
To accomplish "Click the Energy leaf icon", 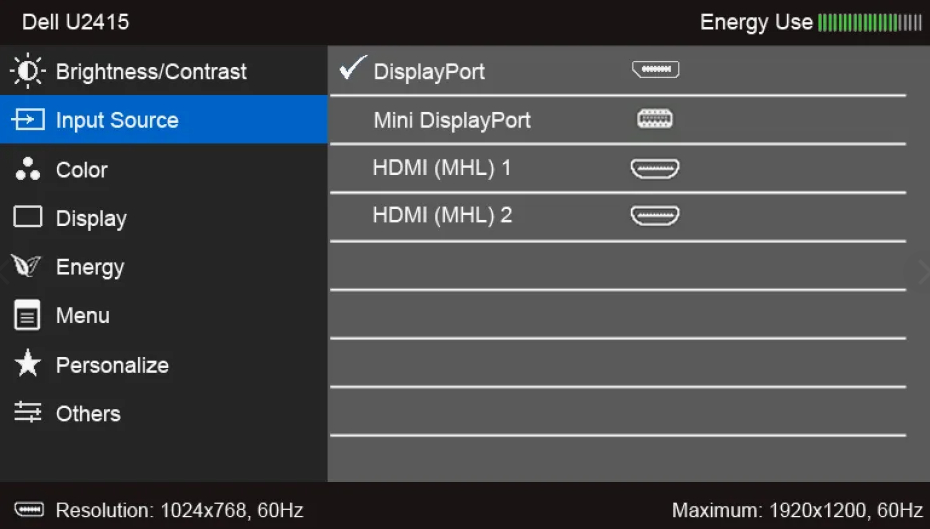I will [27, 267].
